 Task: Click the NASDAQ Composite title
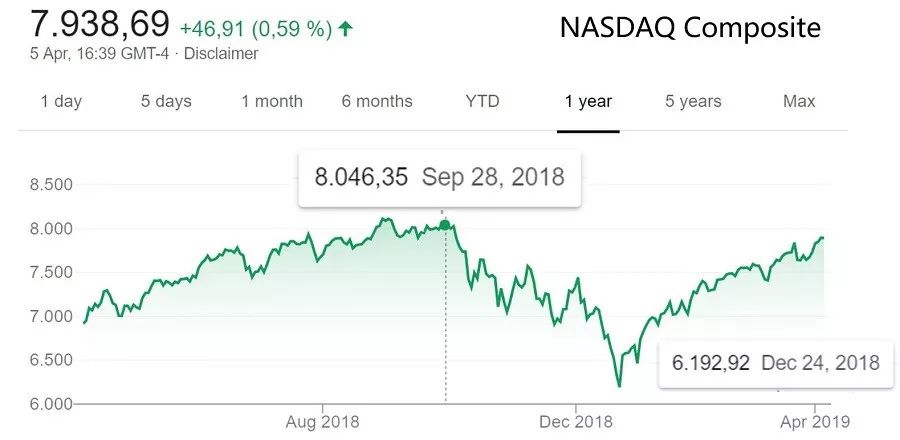coord(690,28)
